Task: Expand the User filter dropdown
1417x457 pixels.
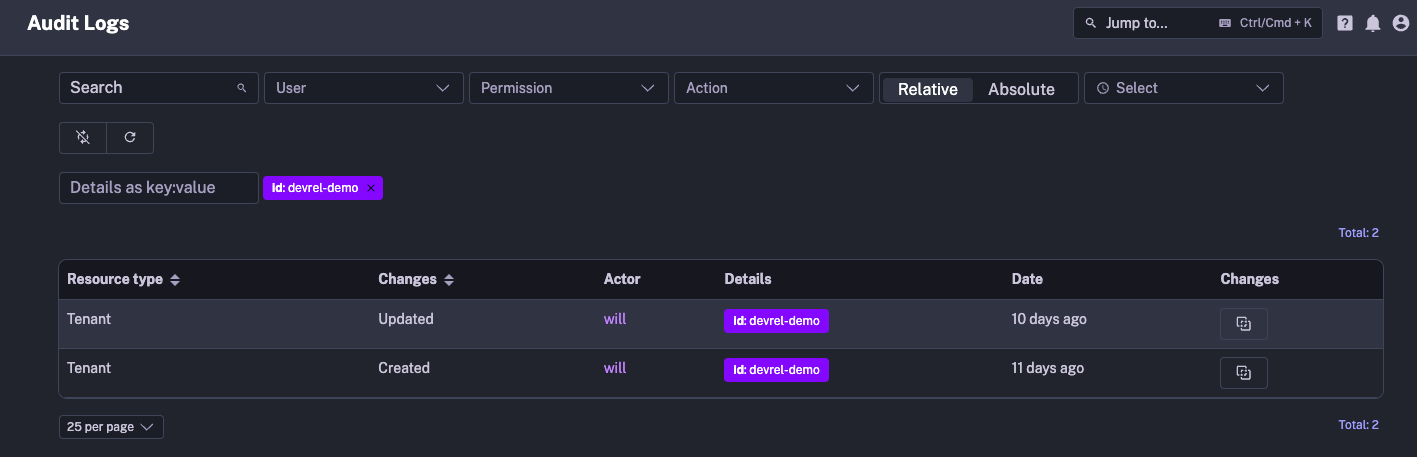Action: click(x=363, y=88)
